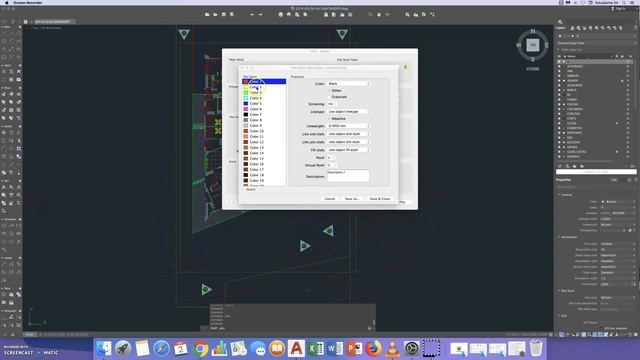Open the Linetype dropdown

[349, 112]
